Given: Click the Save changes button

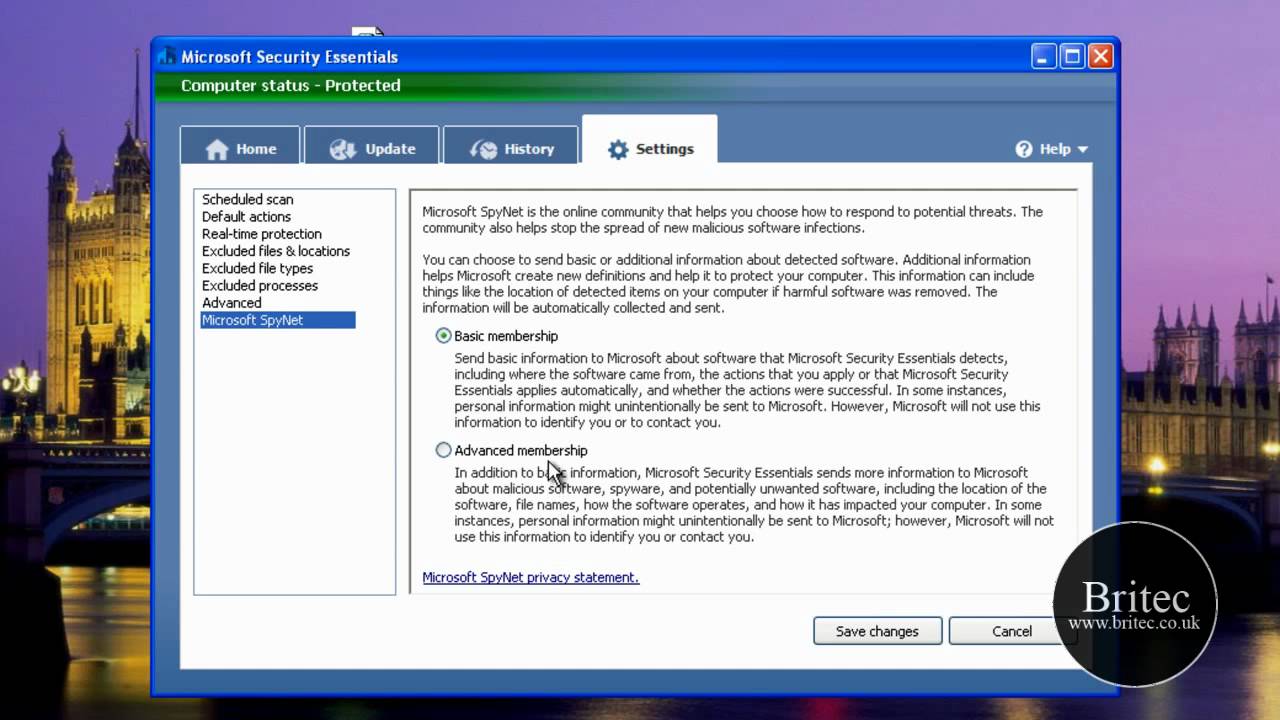Looking at the screenshot, I should click(x=877, y=631).
